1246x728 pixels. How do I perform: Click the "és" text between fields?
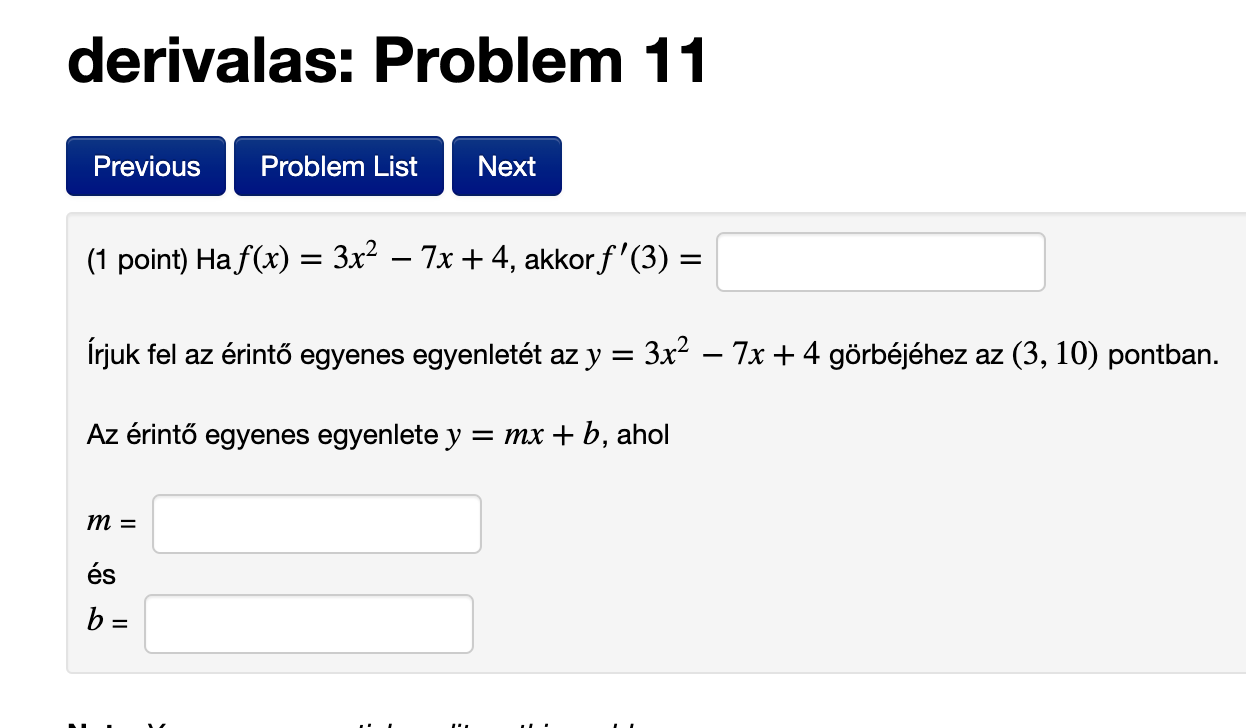click(x=102, y=575)
